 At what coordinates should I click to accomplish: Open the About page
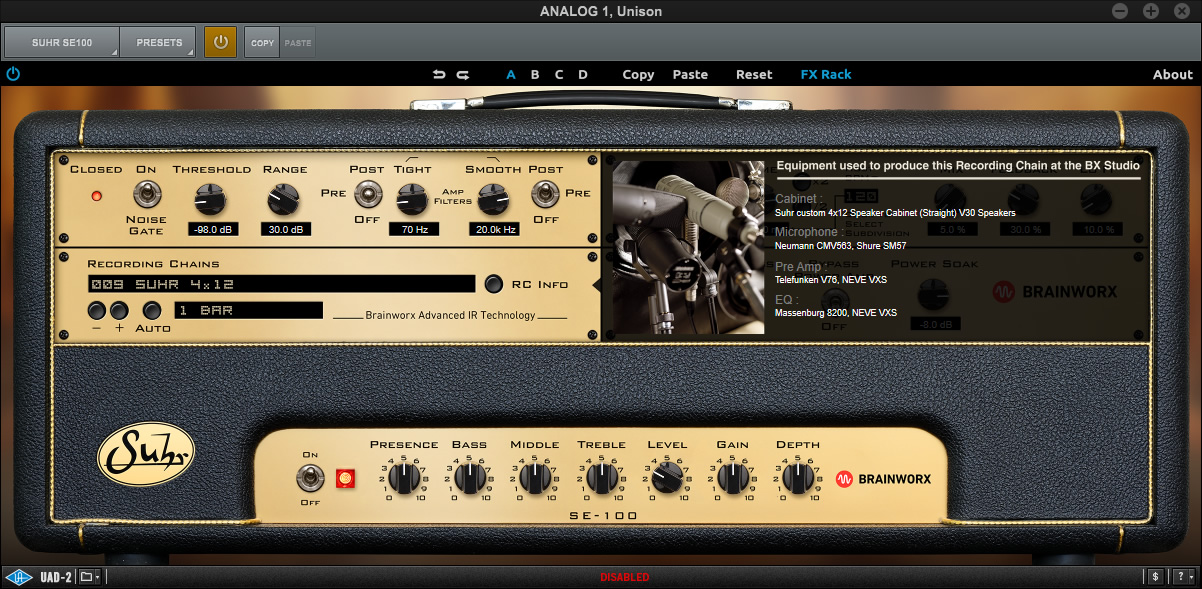(1172, 75)
